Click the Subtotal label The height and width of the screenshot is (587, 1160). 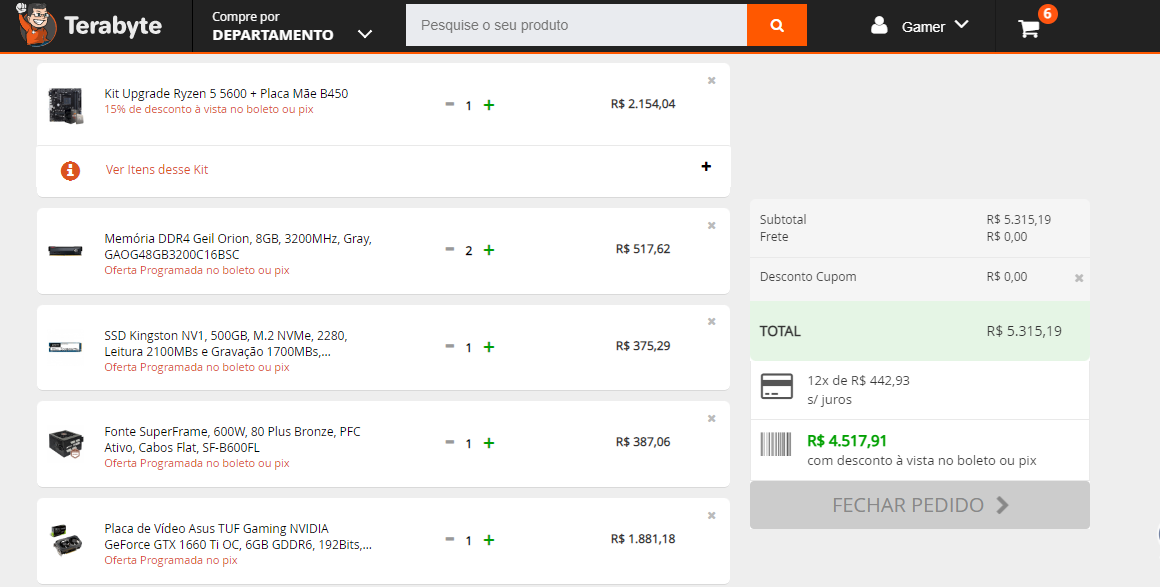(783, 220)
